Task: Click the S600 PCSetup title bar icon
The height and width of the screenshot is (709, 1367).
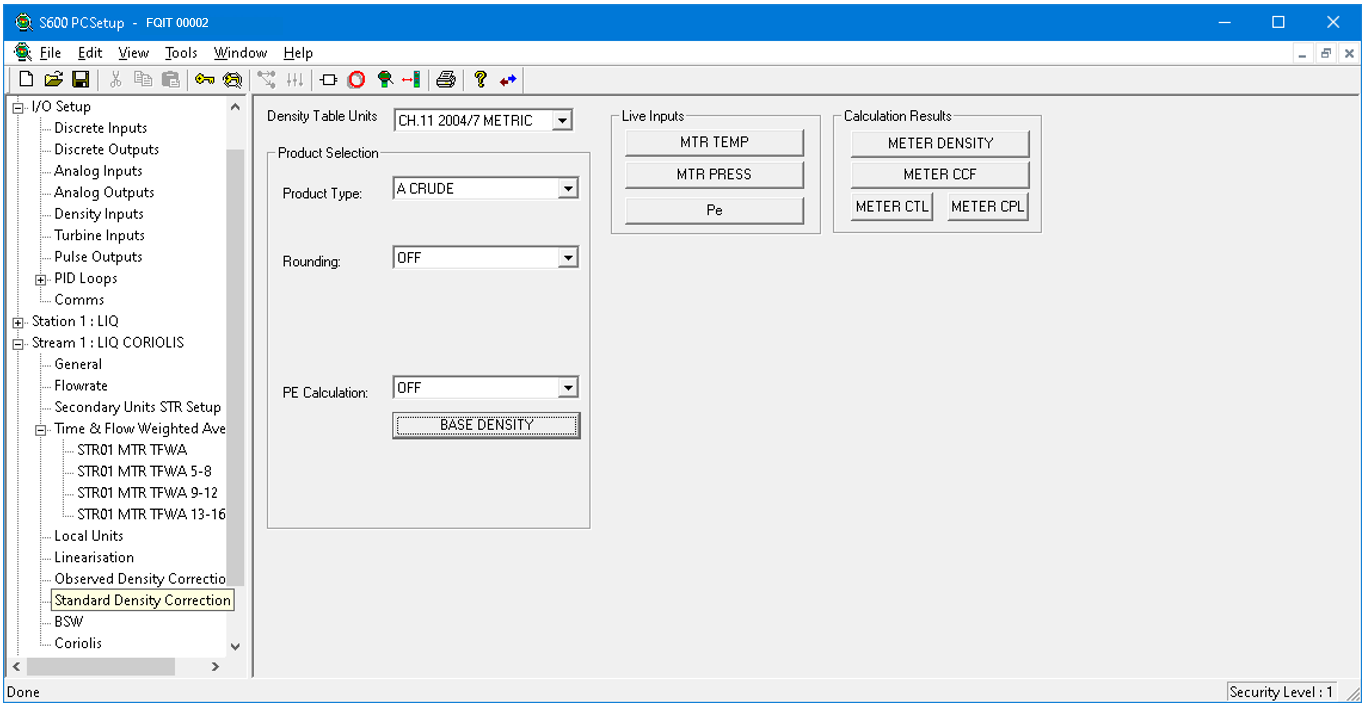Action: pyautogui.click(x=24, y=22)
